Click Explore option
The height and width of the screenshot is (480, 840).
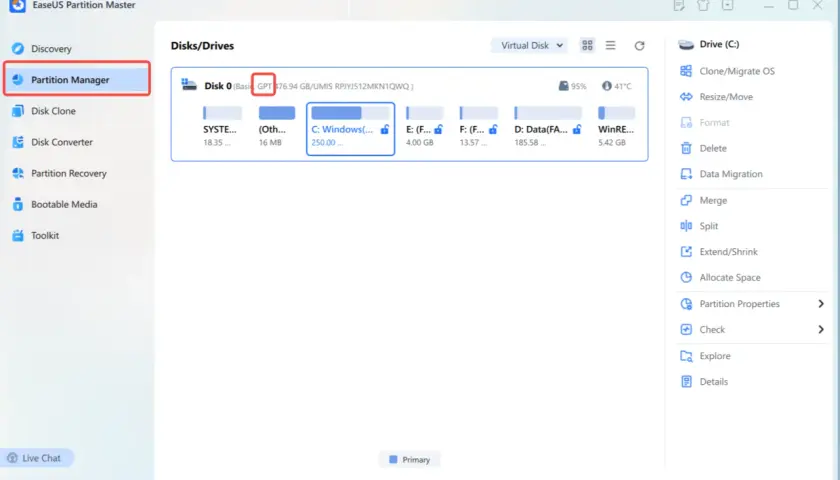pos(715,355)
